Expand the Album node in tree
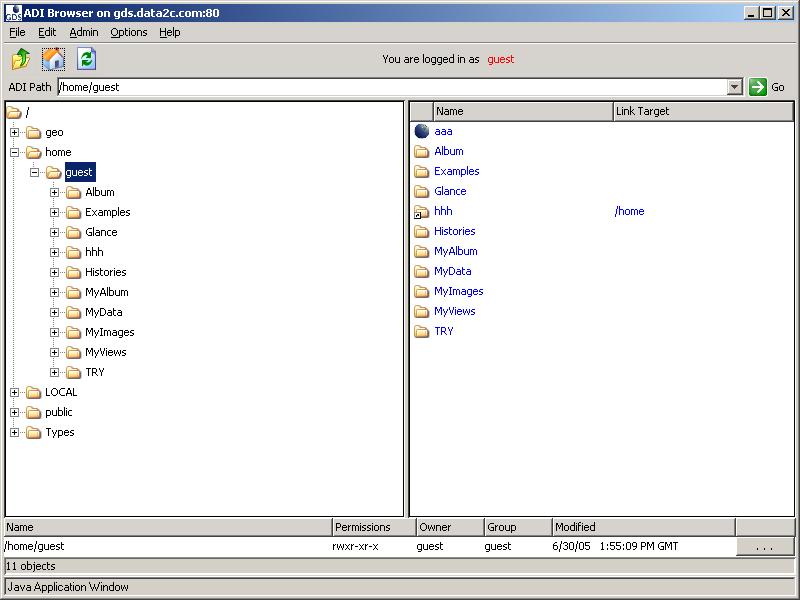The image size is (800, 600). 55,192
